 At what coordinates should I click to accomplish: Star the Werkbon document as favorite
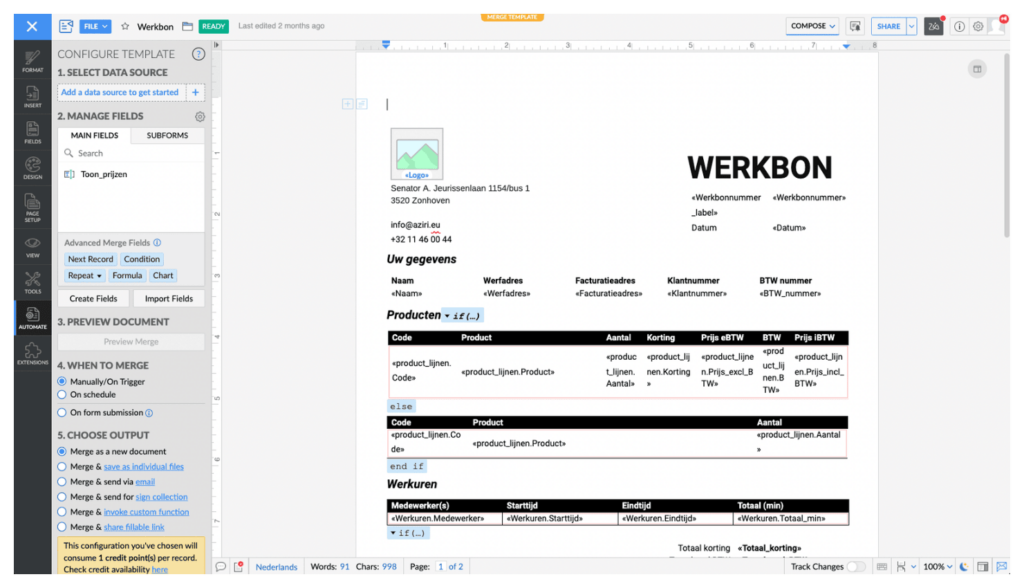click(x=125, y=26)
